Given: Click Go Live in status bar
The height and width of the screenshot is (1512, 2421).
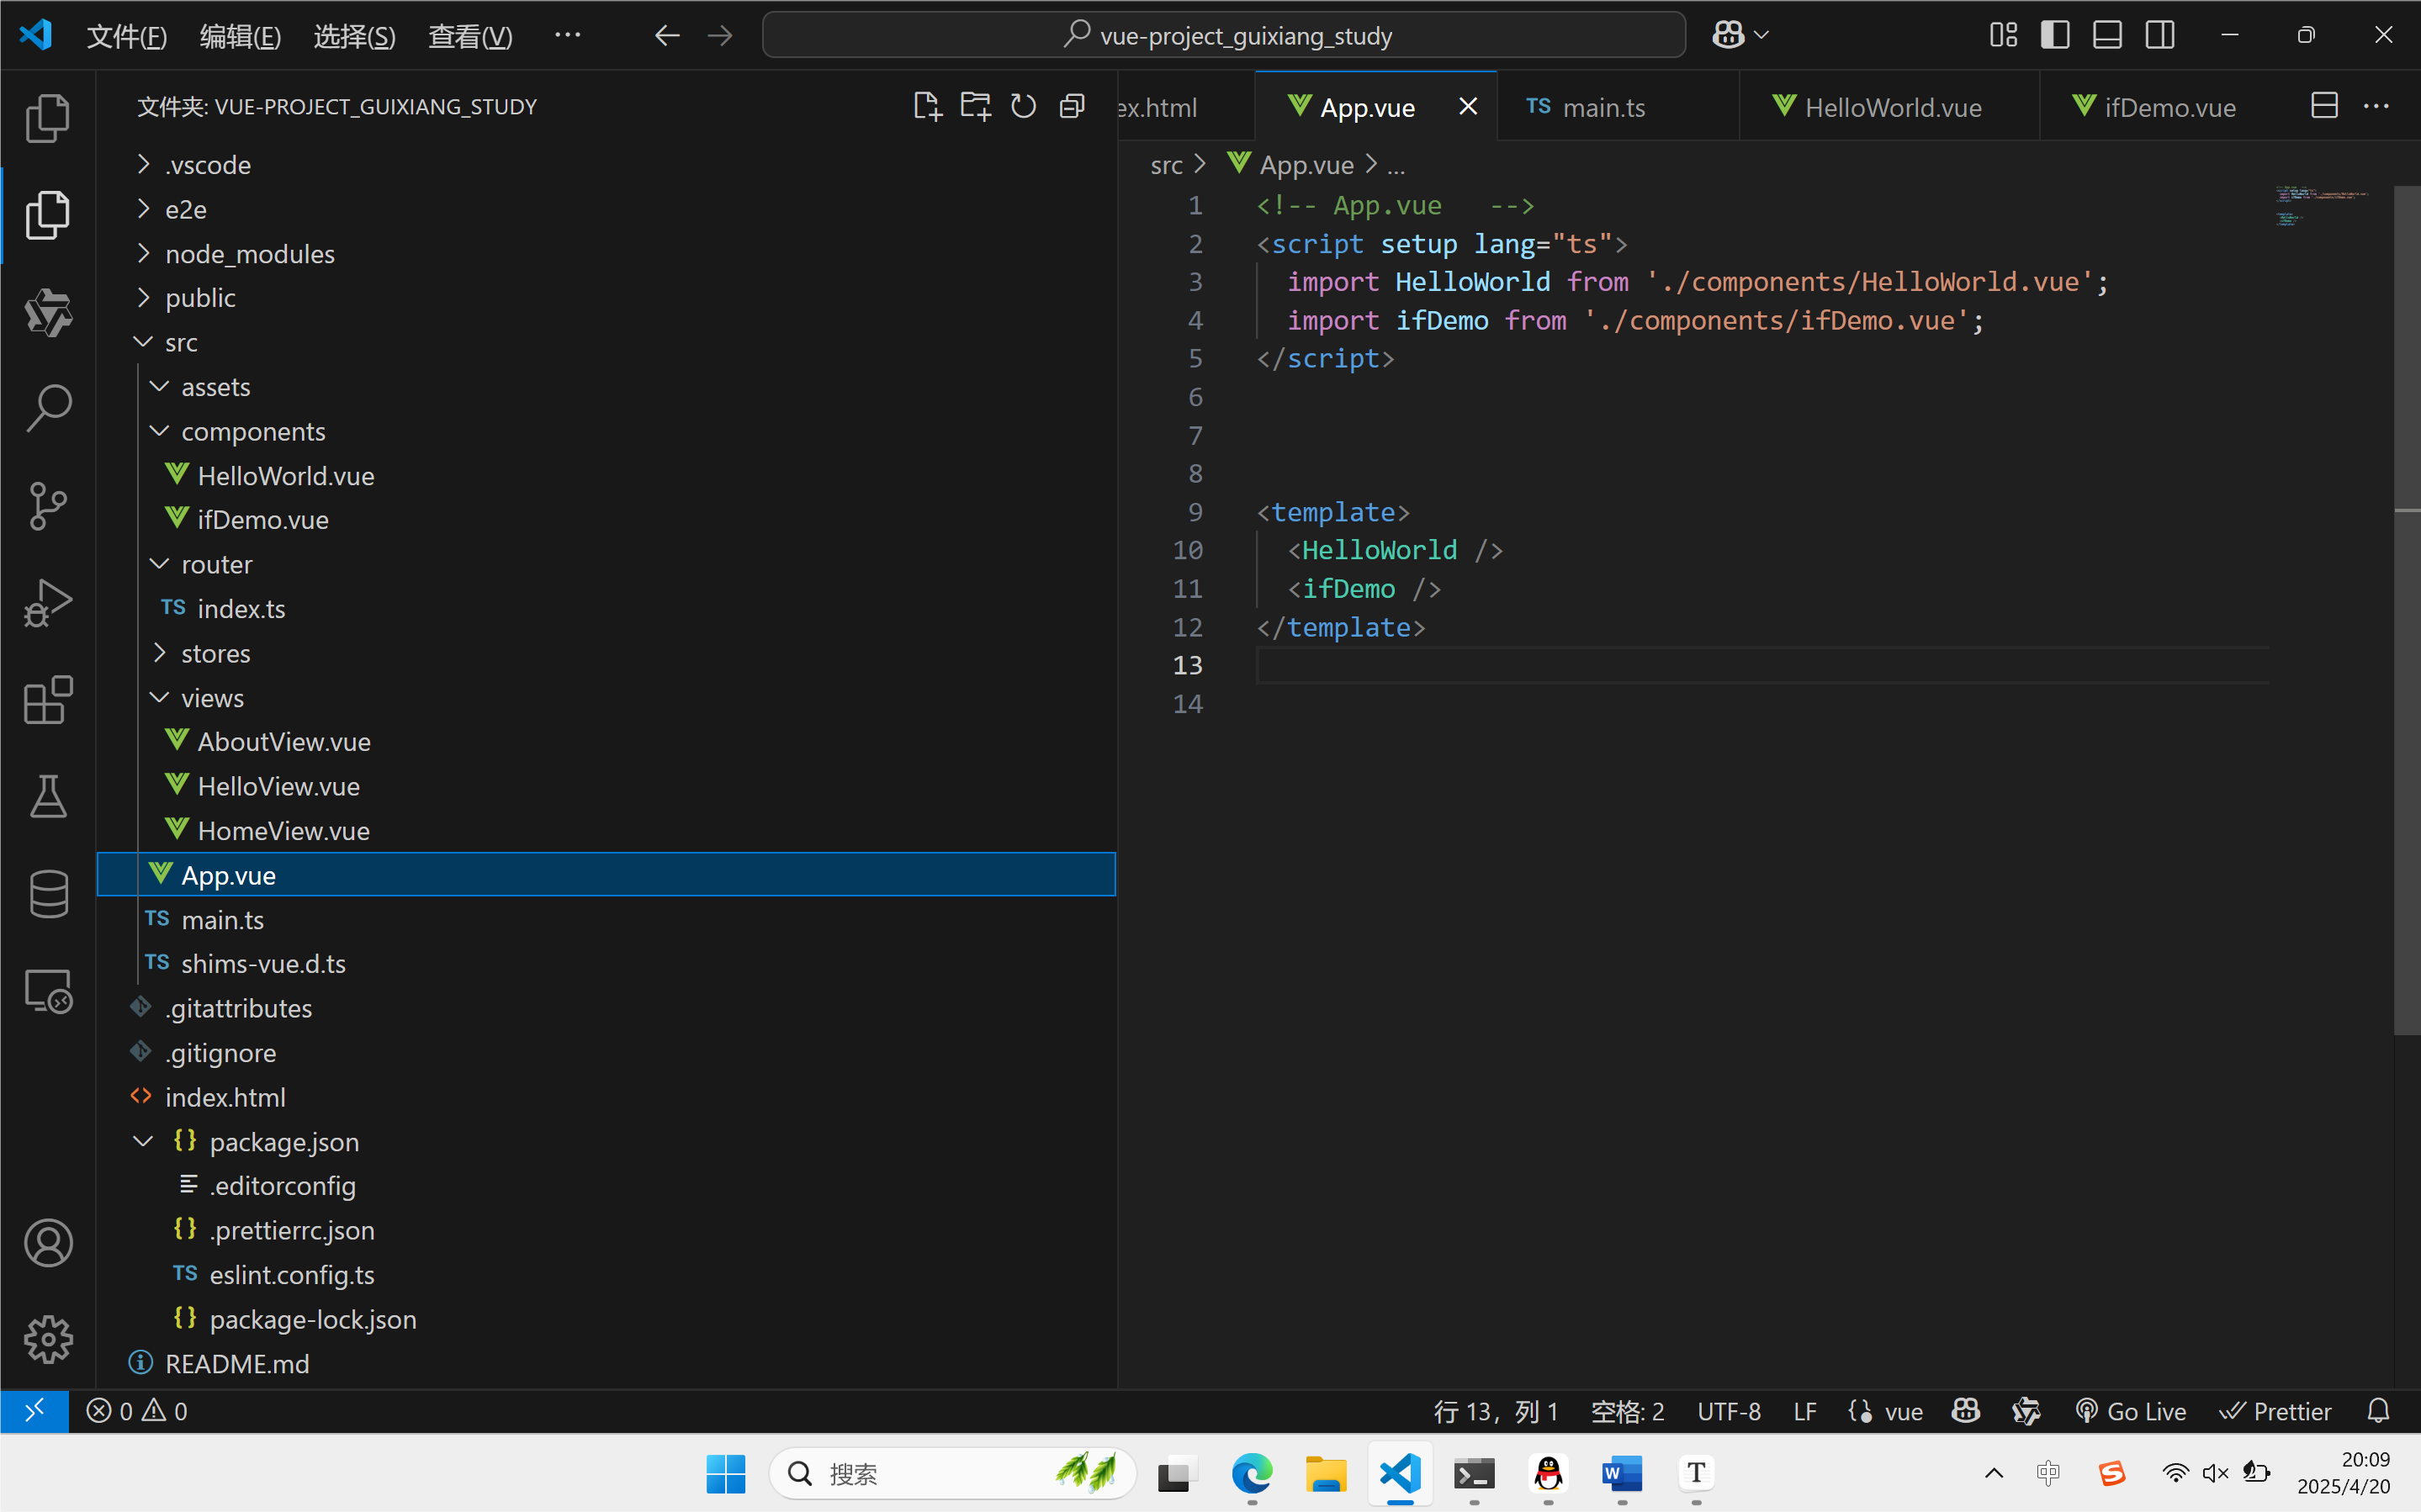Looking at the screenshot, I should [x=2131, y=1411].
